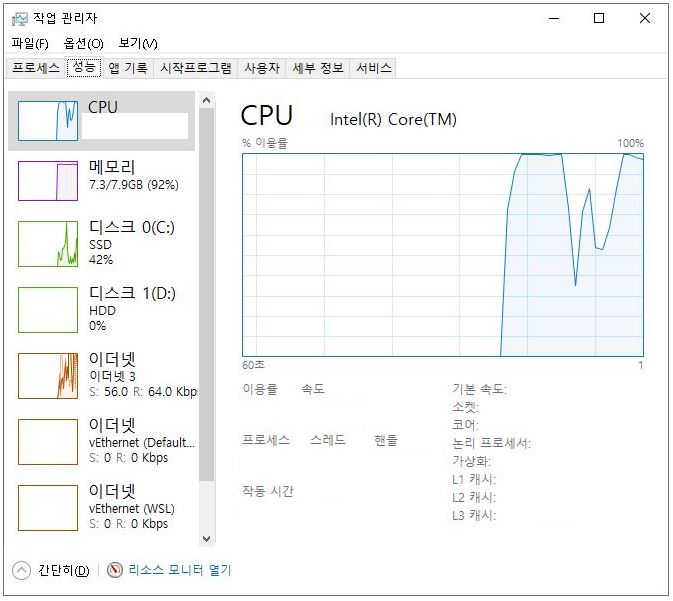Select the vEthernet (WSL) graph thumbnail
Screen dimensions: 673x601
pos(48,508)
